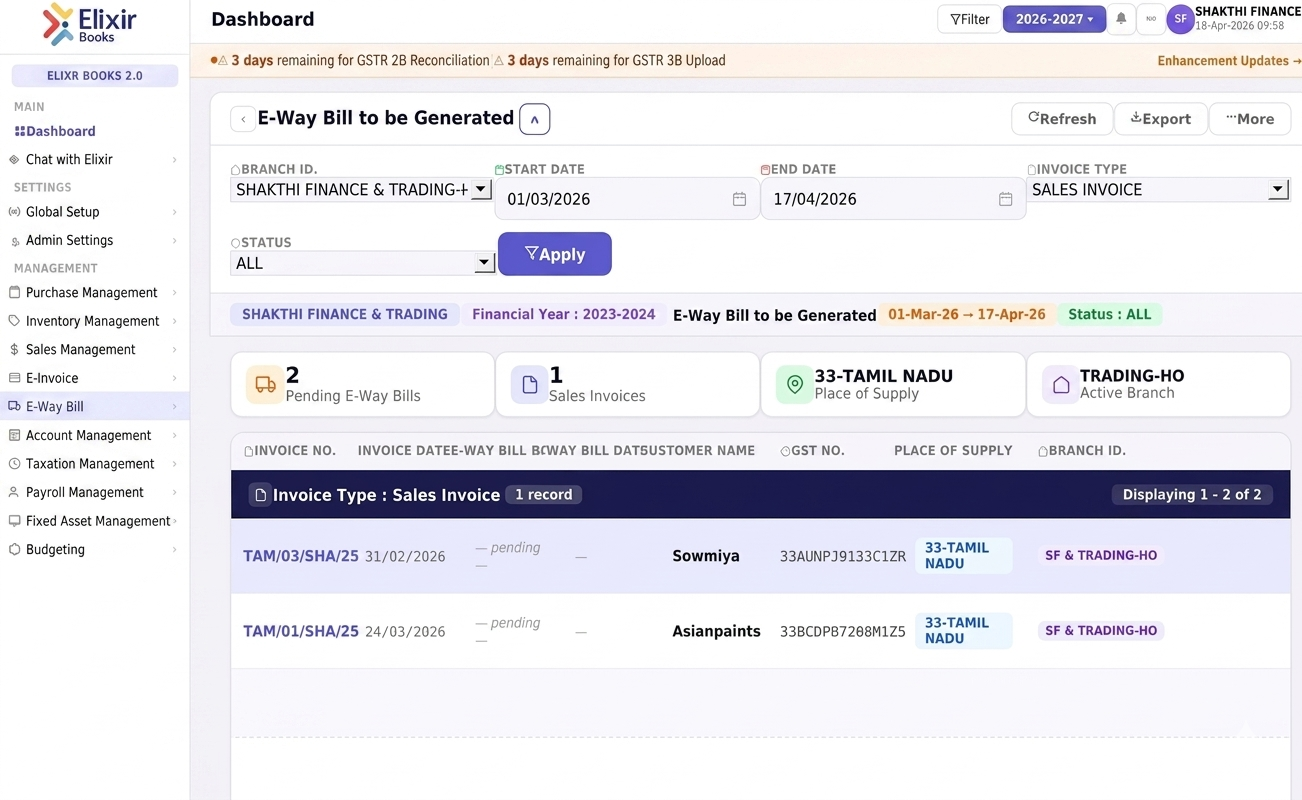Open the Elixir Books logo
This screenshot has width=1302, height=800.
pos(89,24)
